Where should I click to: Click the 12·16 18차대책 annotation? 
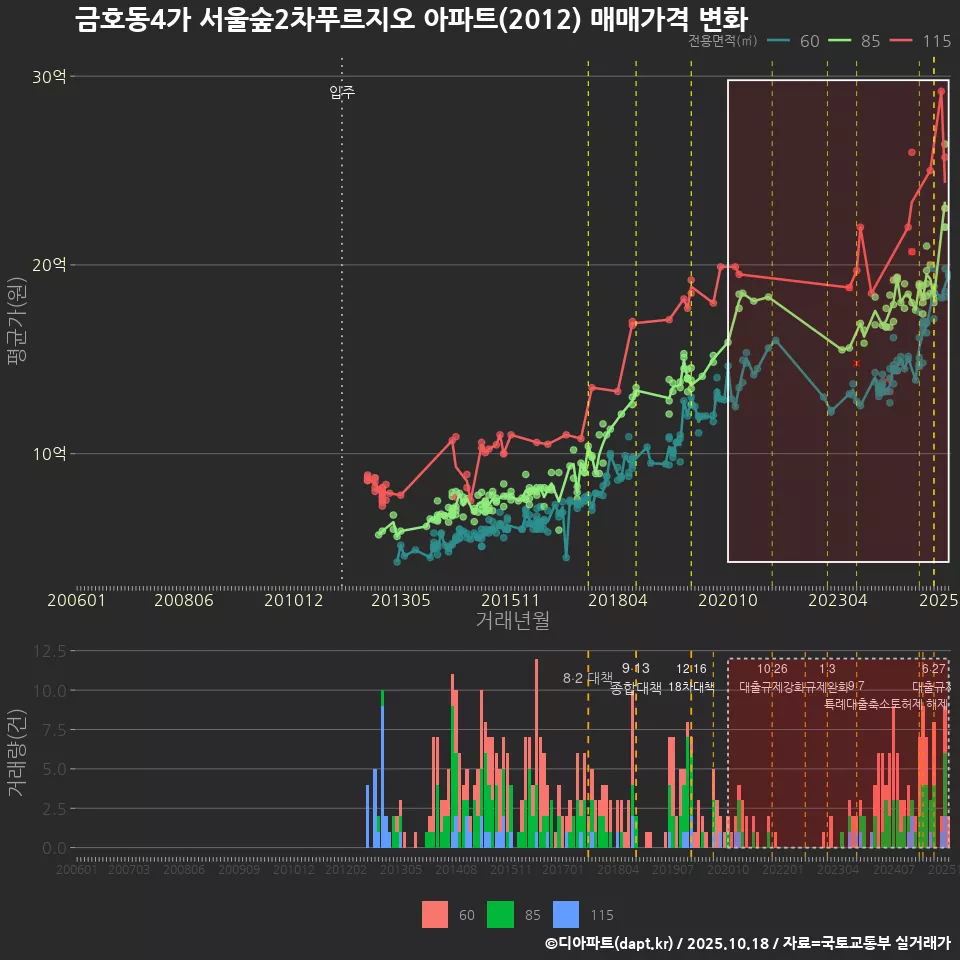(x=691, y=678)
